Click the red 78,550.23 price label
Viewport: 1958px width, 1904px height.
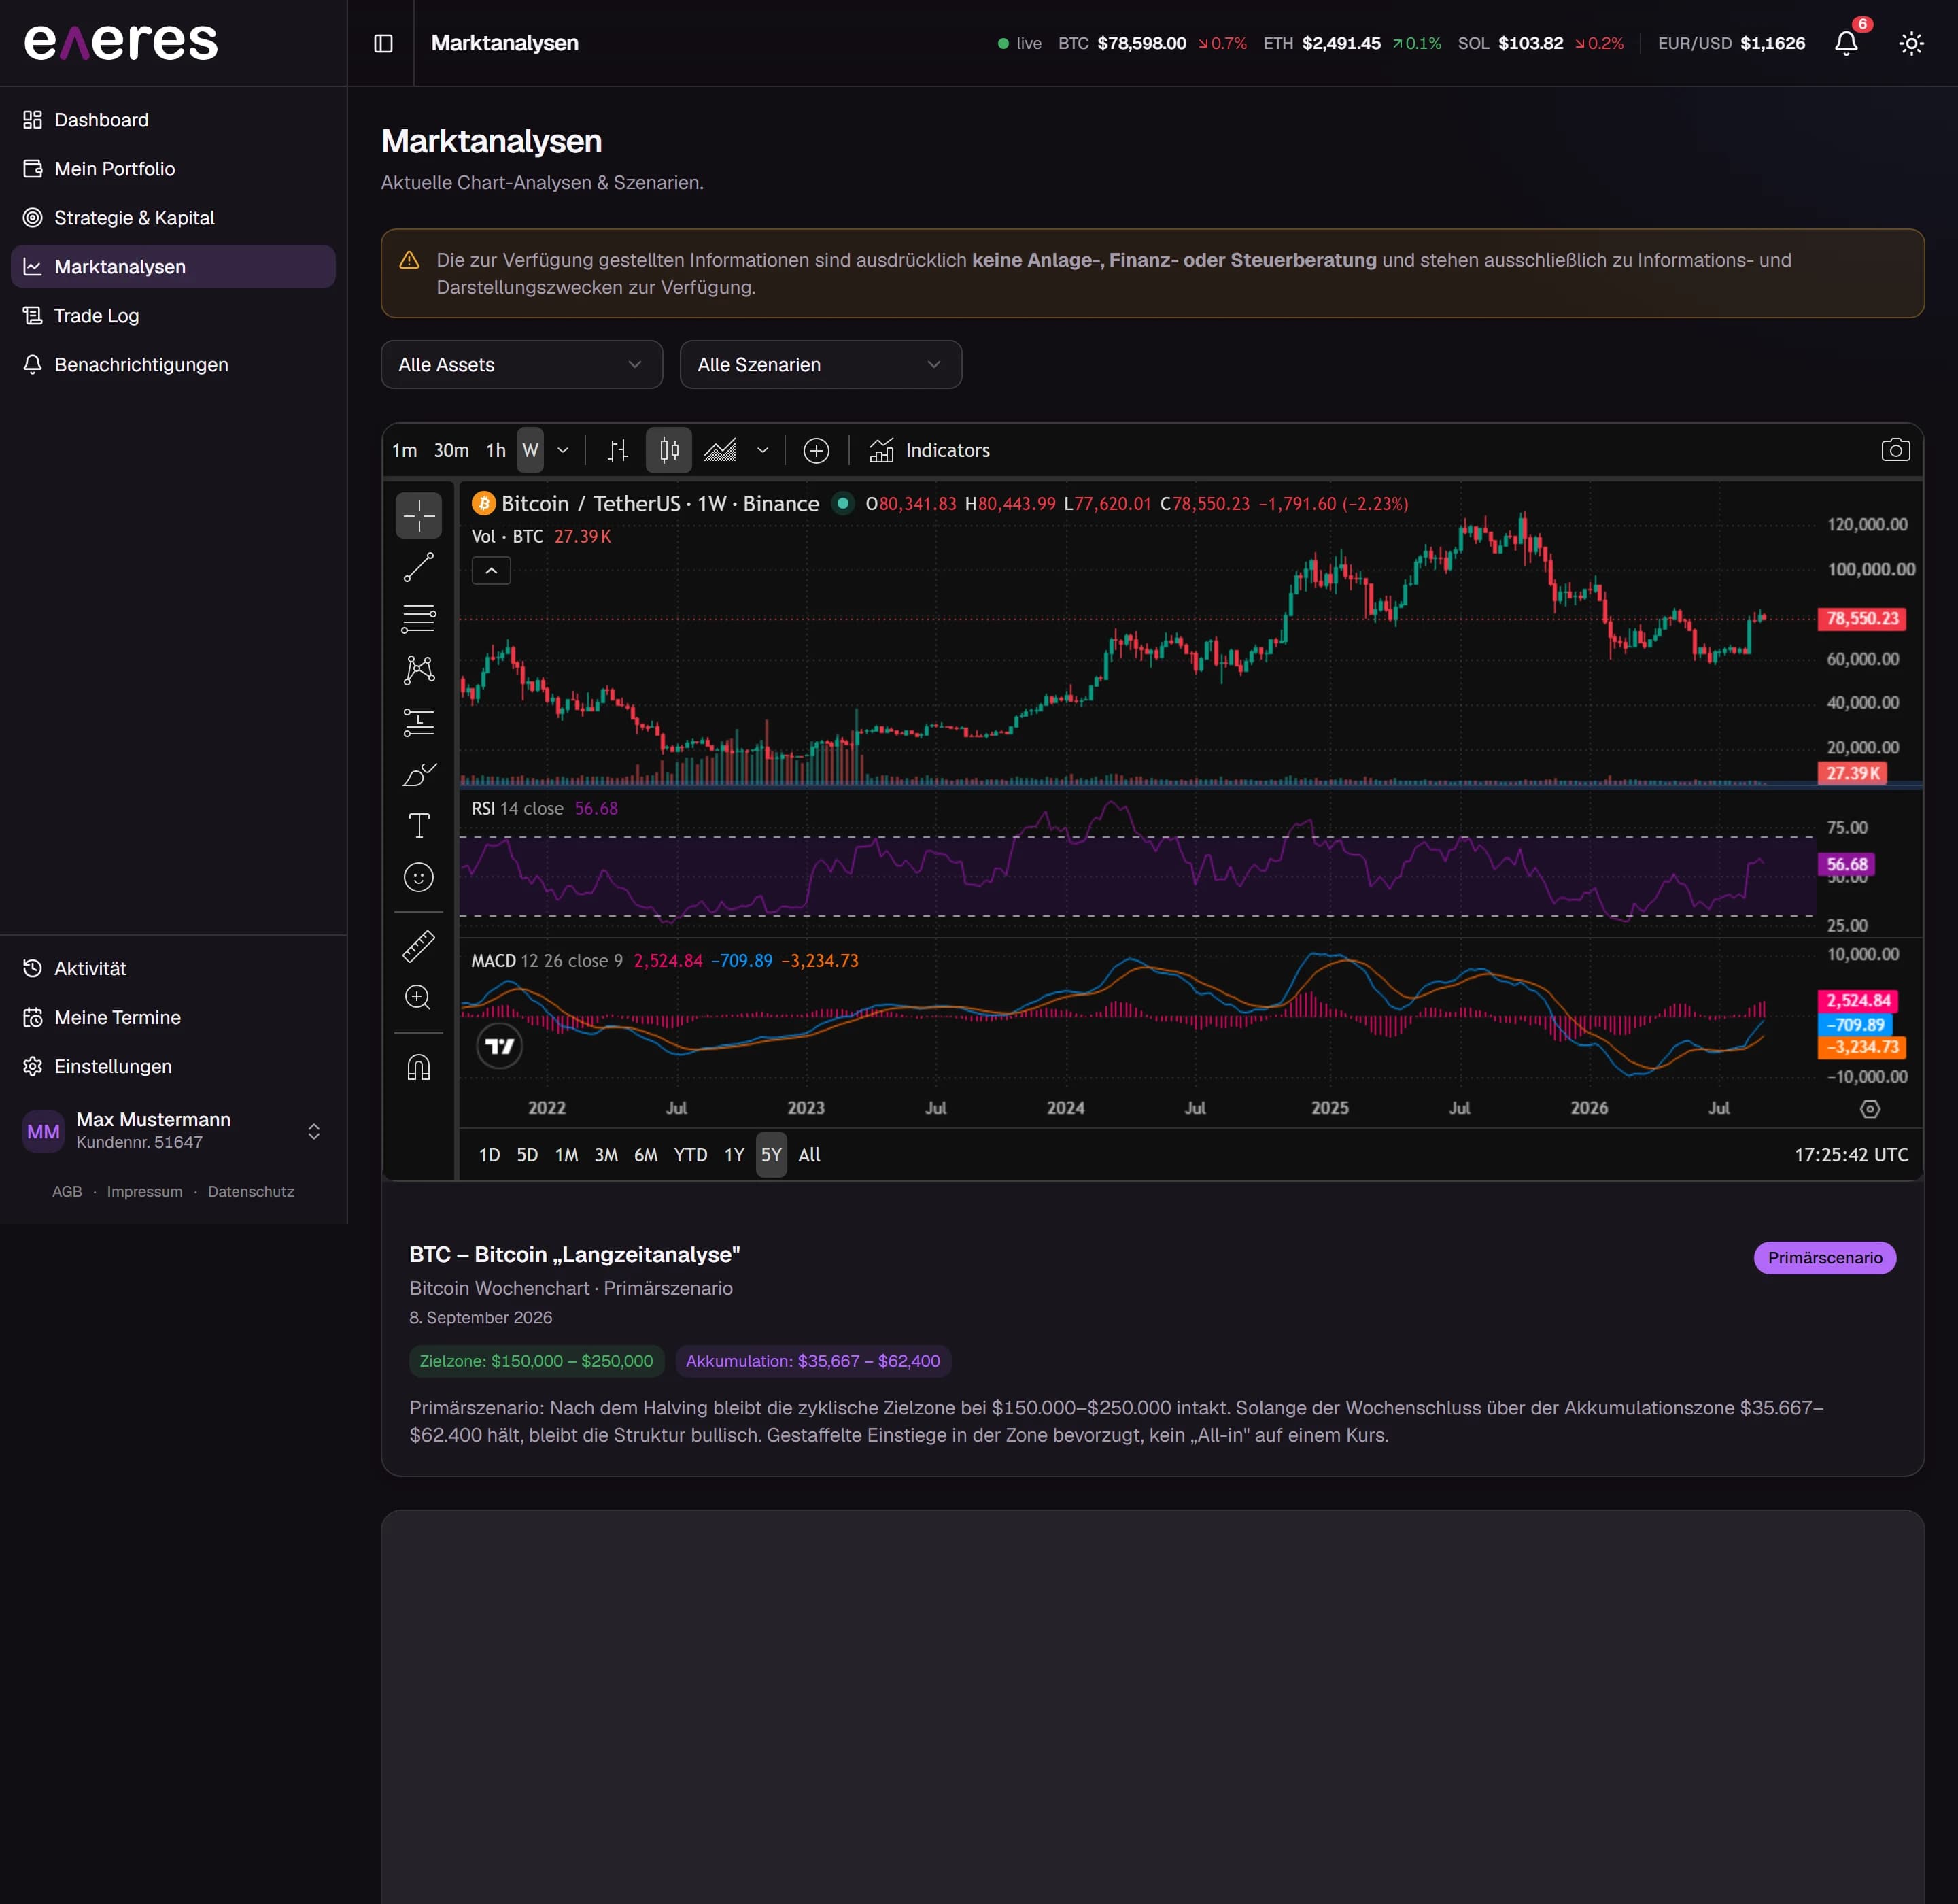coord(1861,618)
